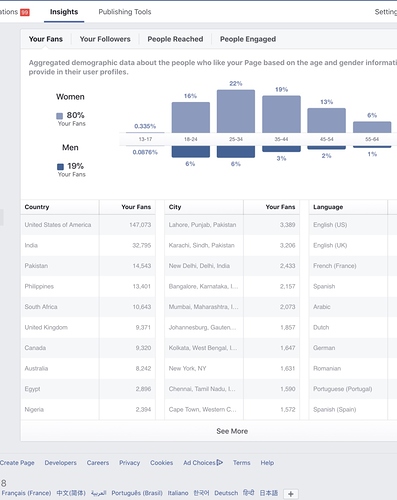
Task: Click the Women 18-24 bar showing 16%
Action: tap(191, 117)
